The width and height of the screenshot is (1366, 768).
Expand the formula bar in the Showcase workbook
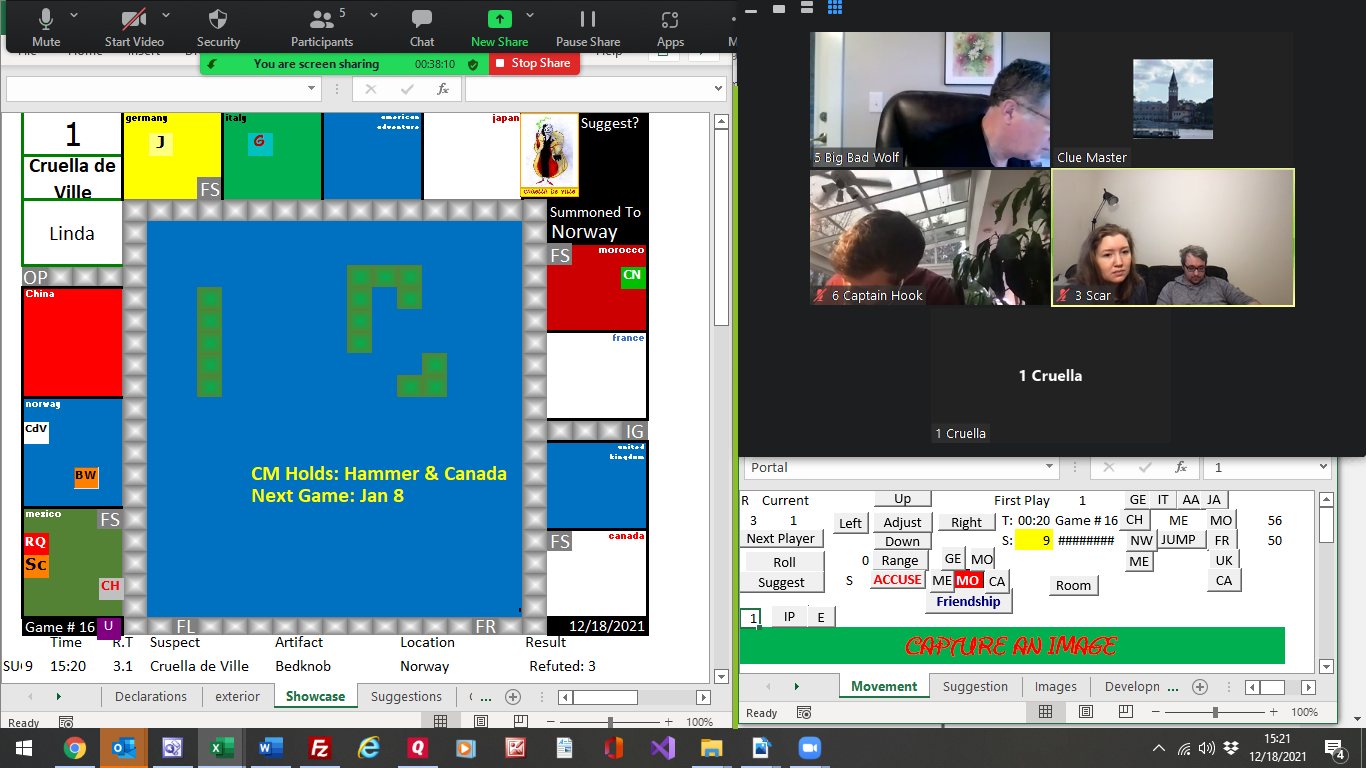point(717,89)
